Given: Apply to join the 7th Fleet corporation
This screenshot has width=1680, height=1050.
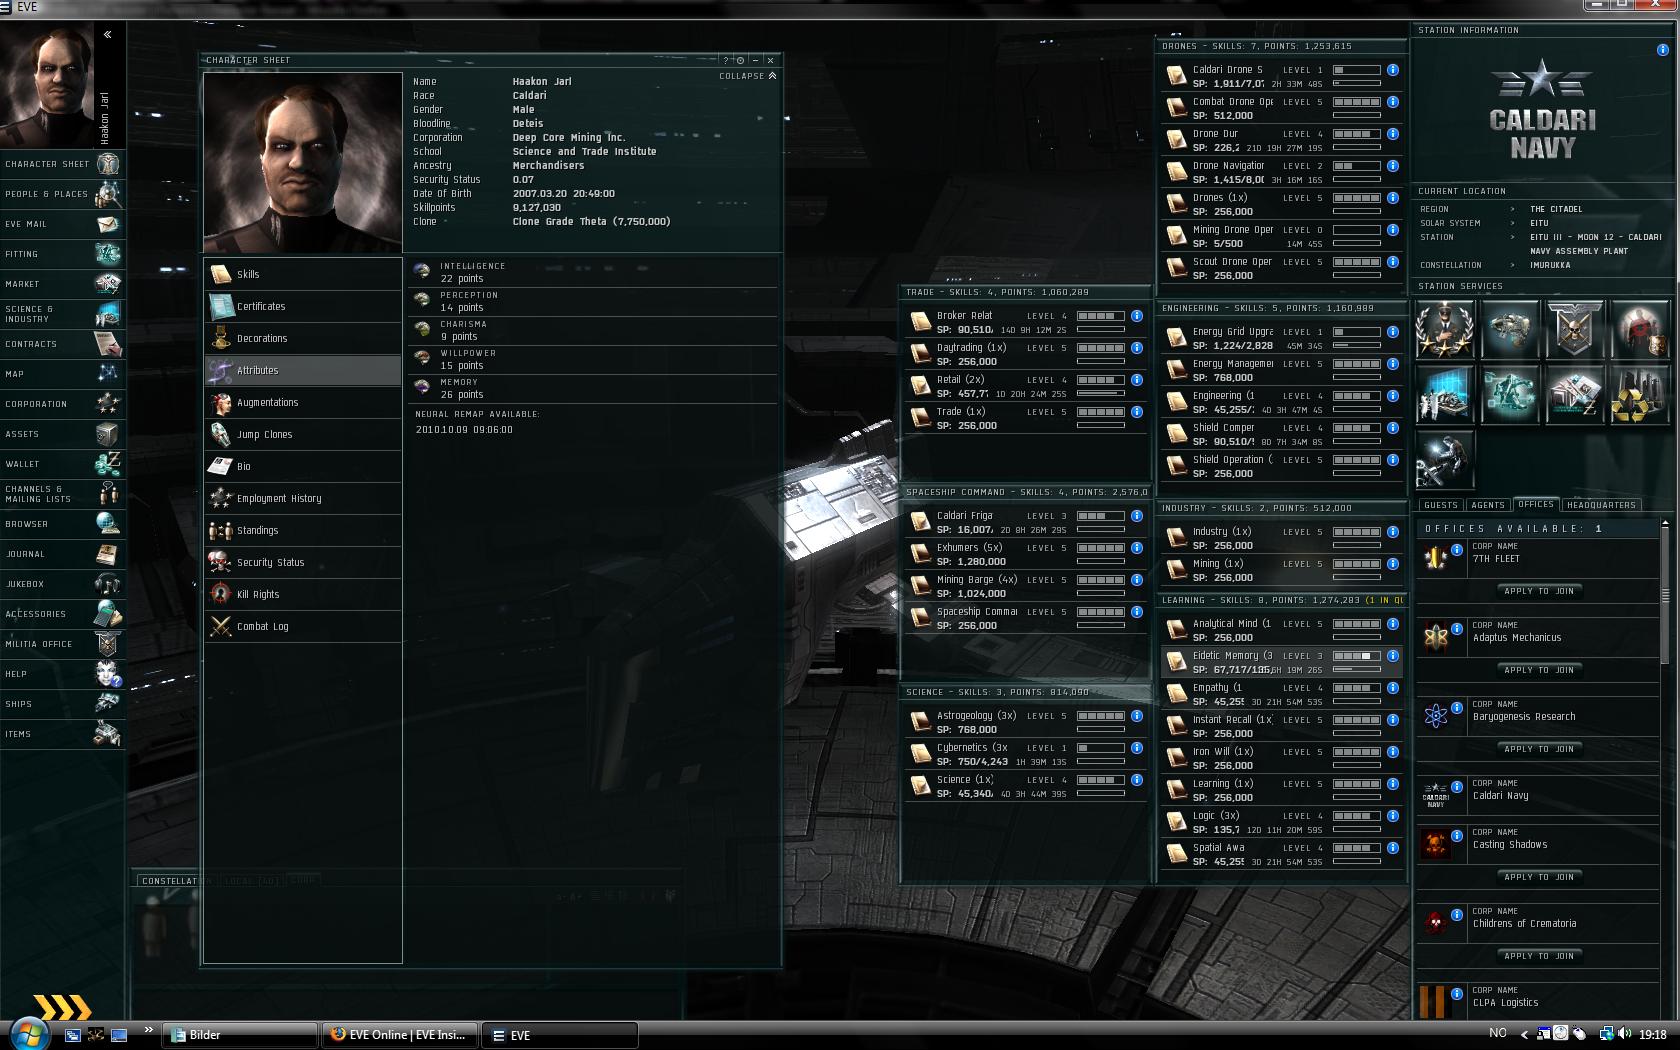Looking at the screenshot, I should (x=1539, y=591).
